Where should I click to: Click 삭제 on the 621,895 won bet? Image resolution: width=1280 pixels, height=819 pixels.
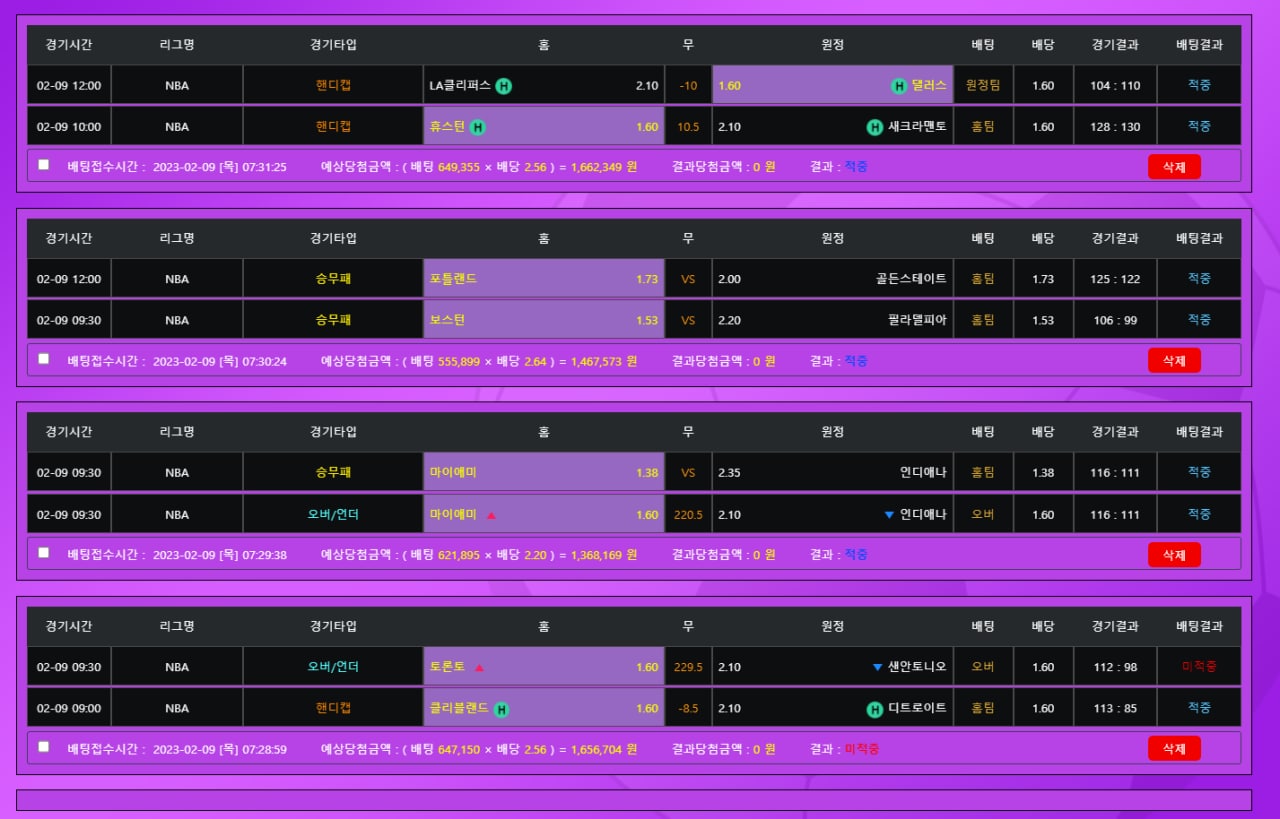pos(1174,554)
